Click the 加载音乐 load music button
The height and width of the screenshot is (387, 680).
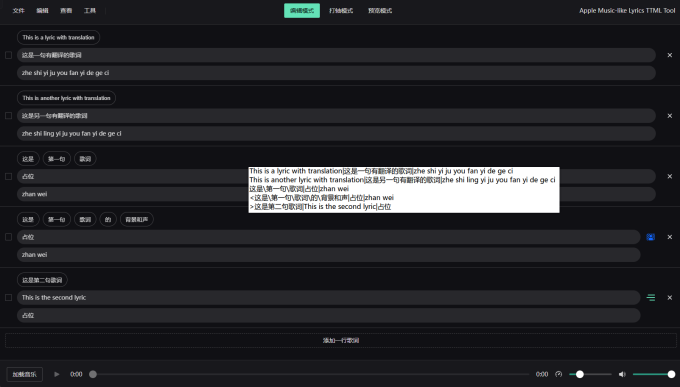pos(25,374)
